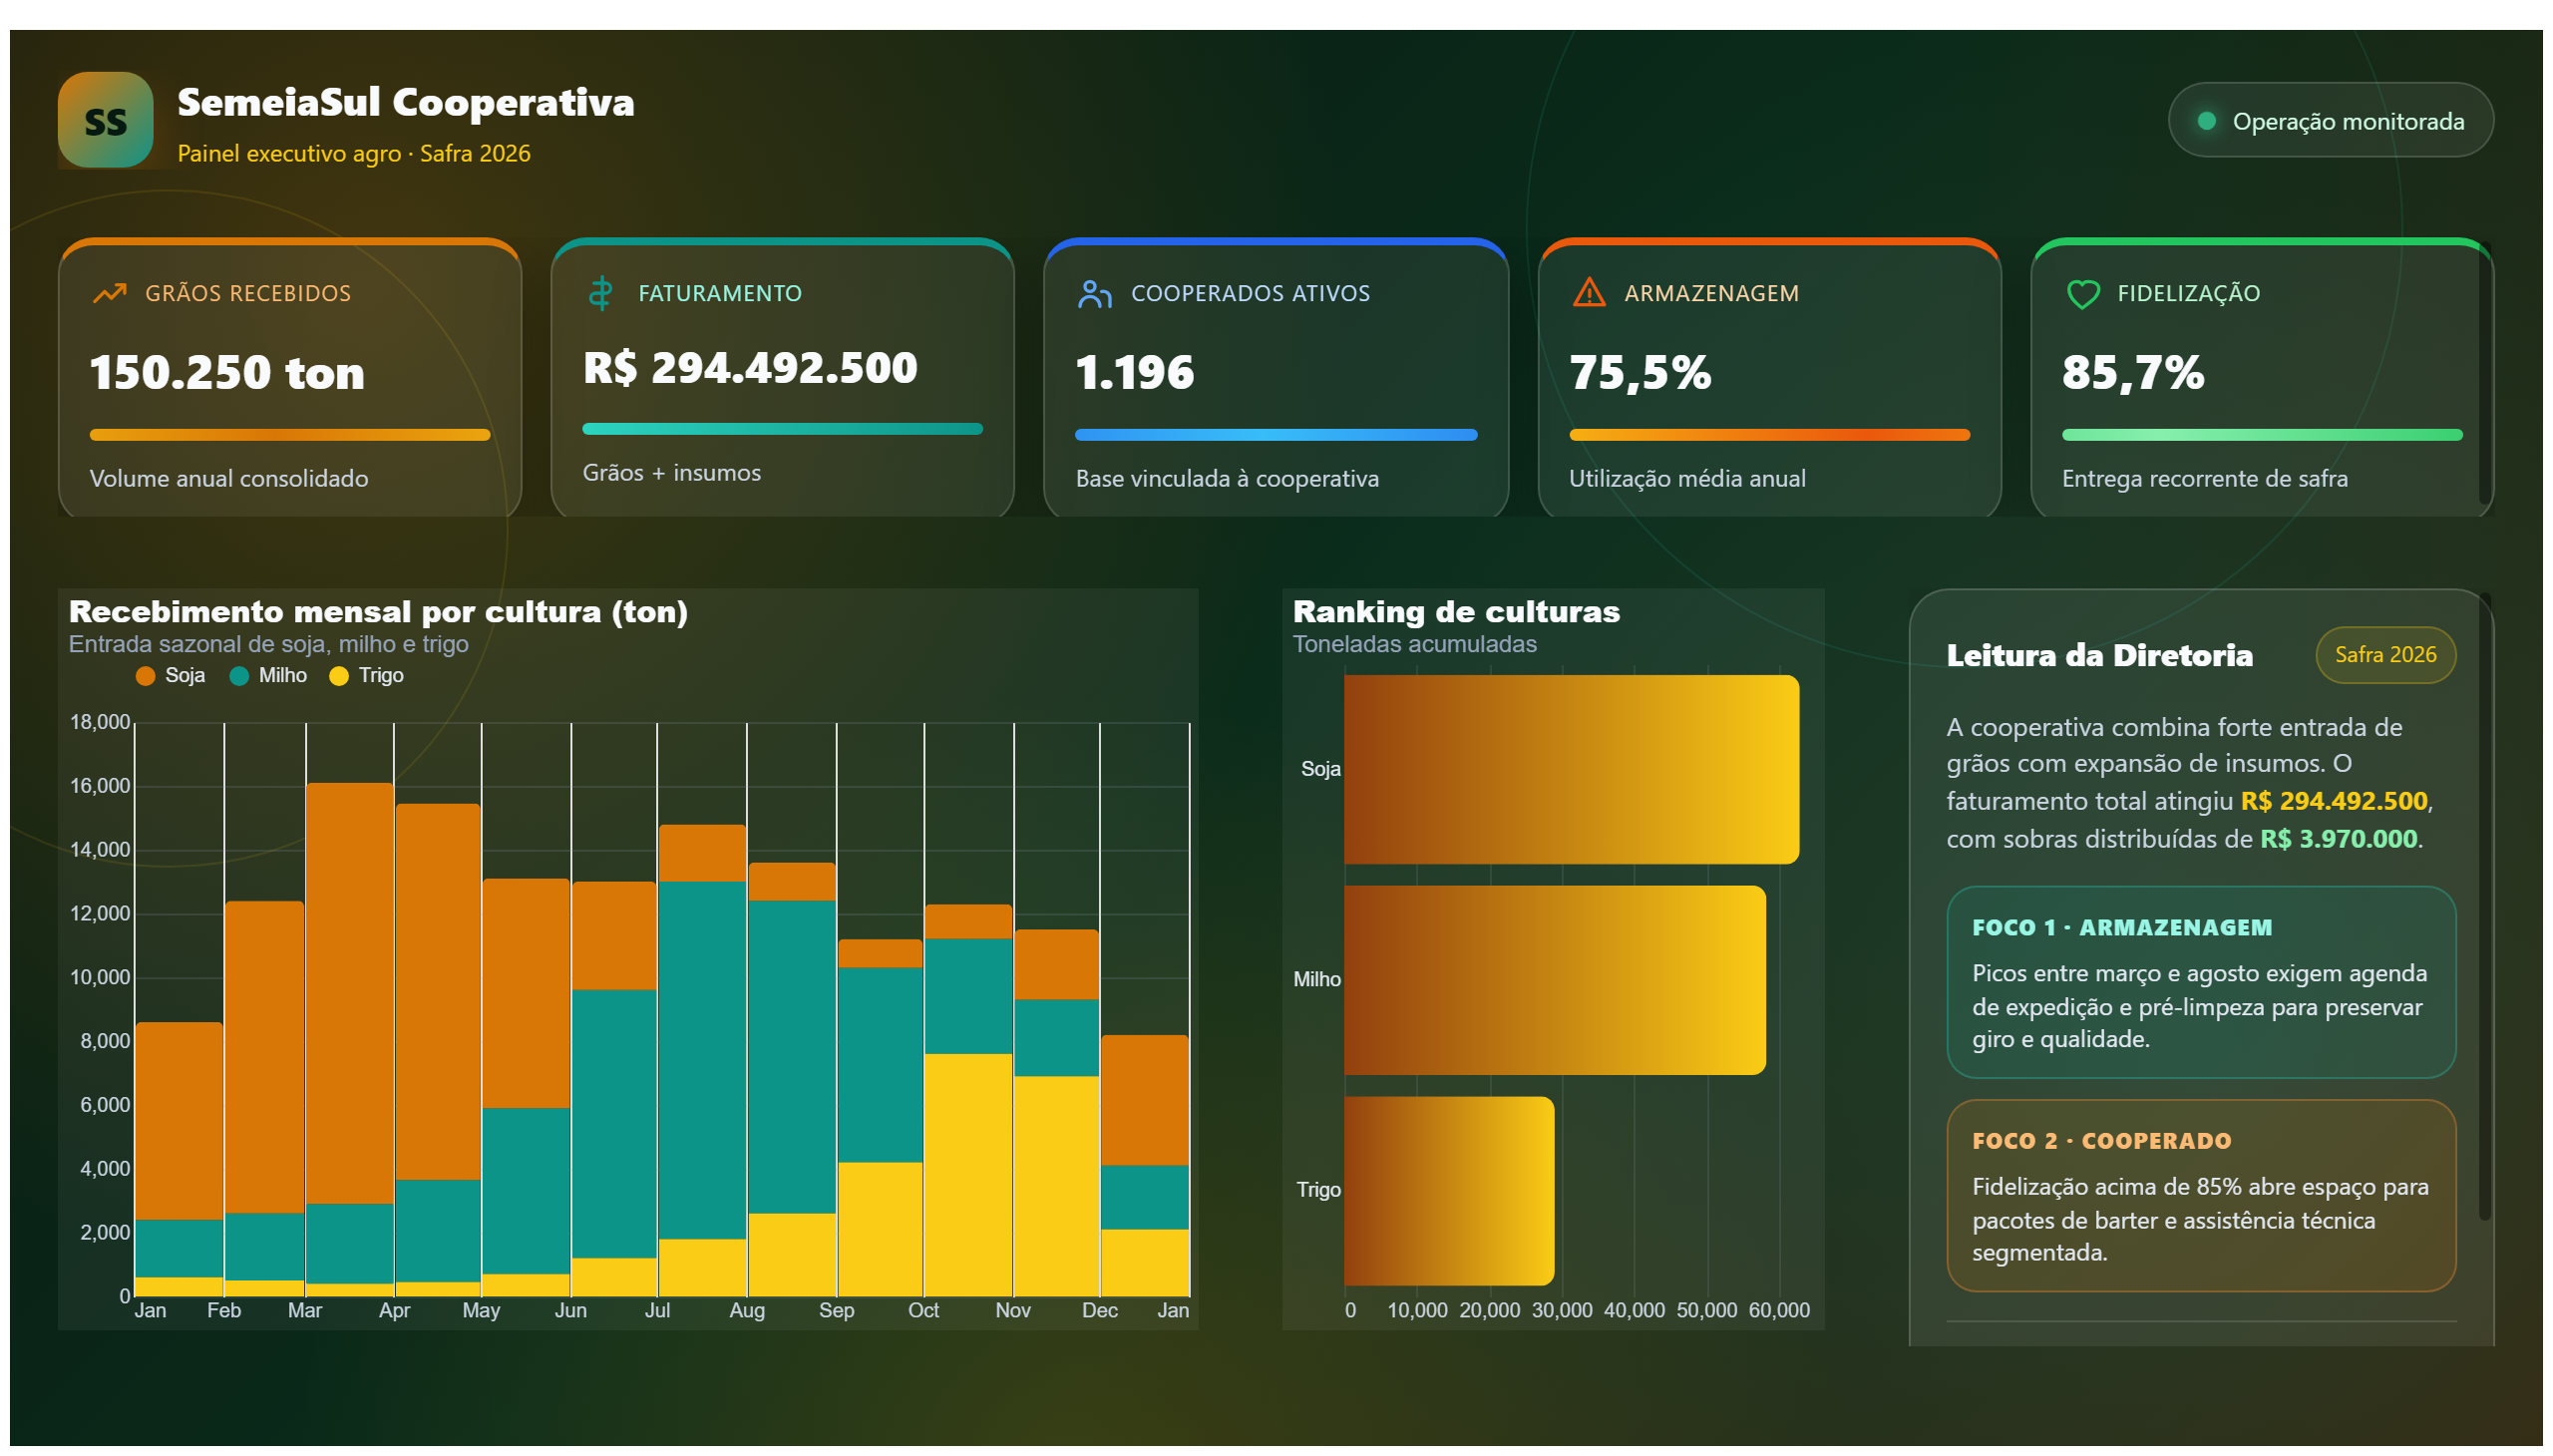Image resolution: width=2553 pixels, height=1456 pixels.
Task: Click the March stacked bar in monthly chart
Action: click(x=349, y=1039)
